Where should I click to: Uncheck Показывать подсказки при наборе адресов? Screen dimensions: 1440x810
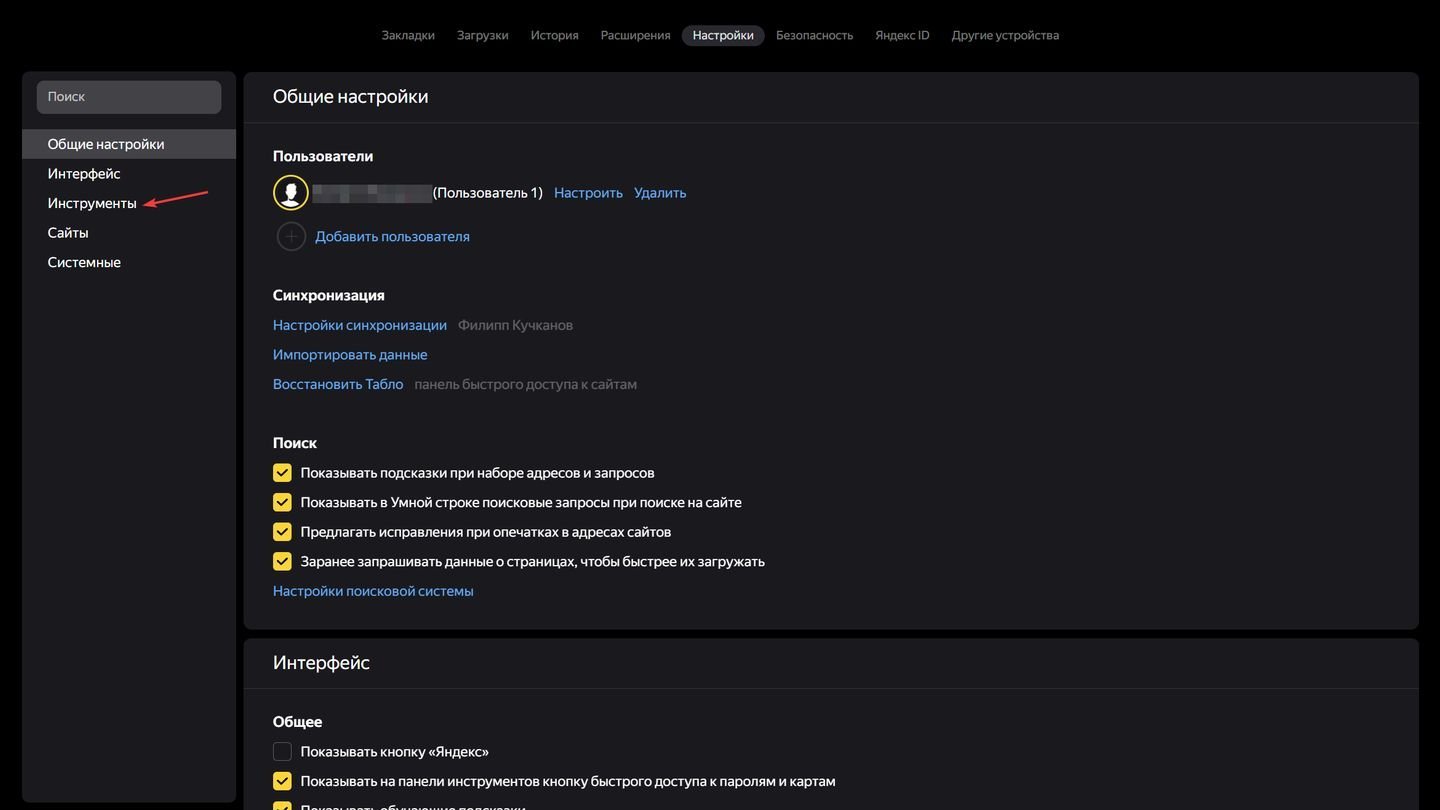(282, 473)
